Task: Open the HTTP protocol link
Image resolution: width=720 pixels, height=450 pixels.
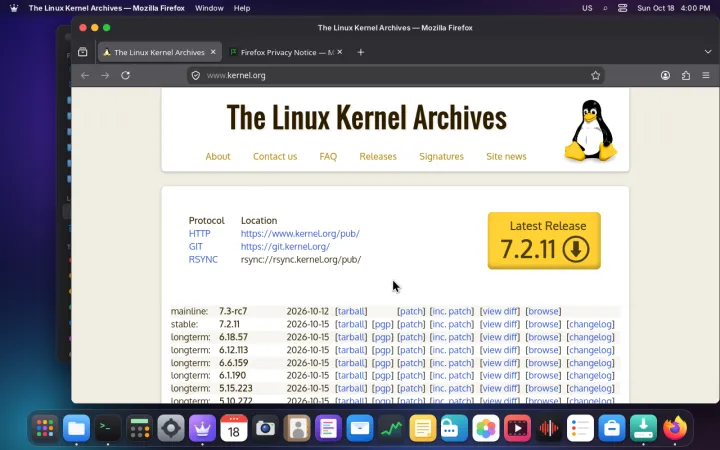Action: [x=199, y=233]
